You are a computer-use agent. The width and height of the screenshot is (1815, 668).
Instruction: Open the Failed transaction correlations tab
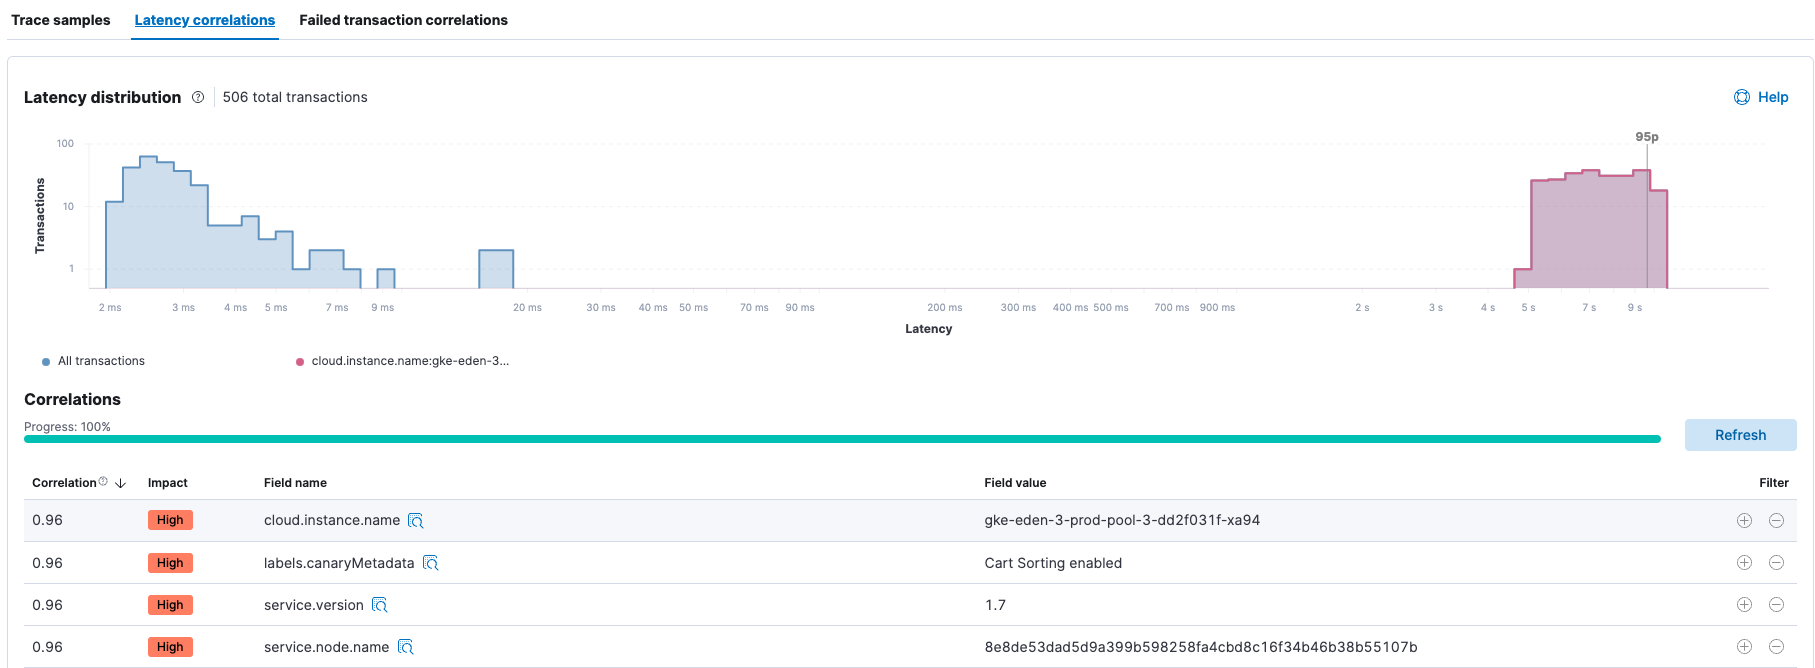click(x=403, y=20)
